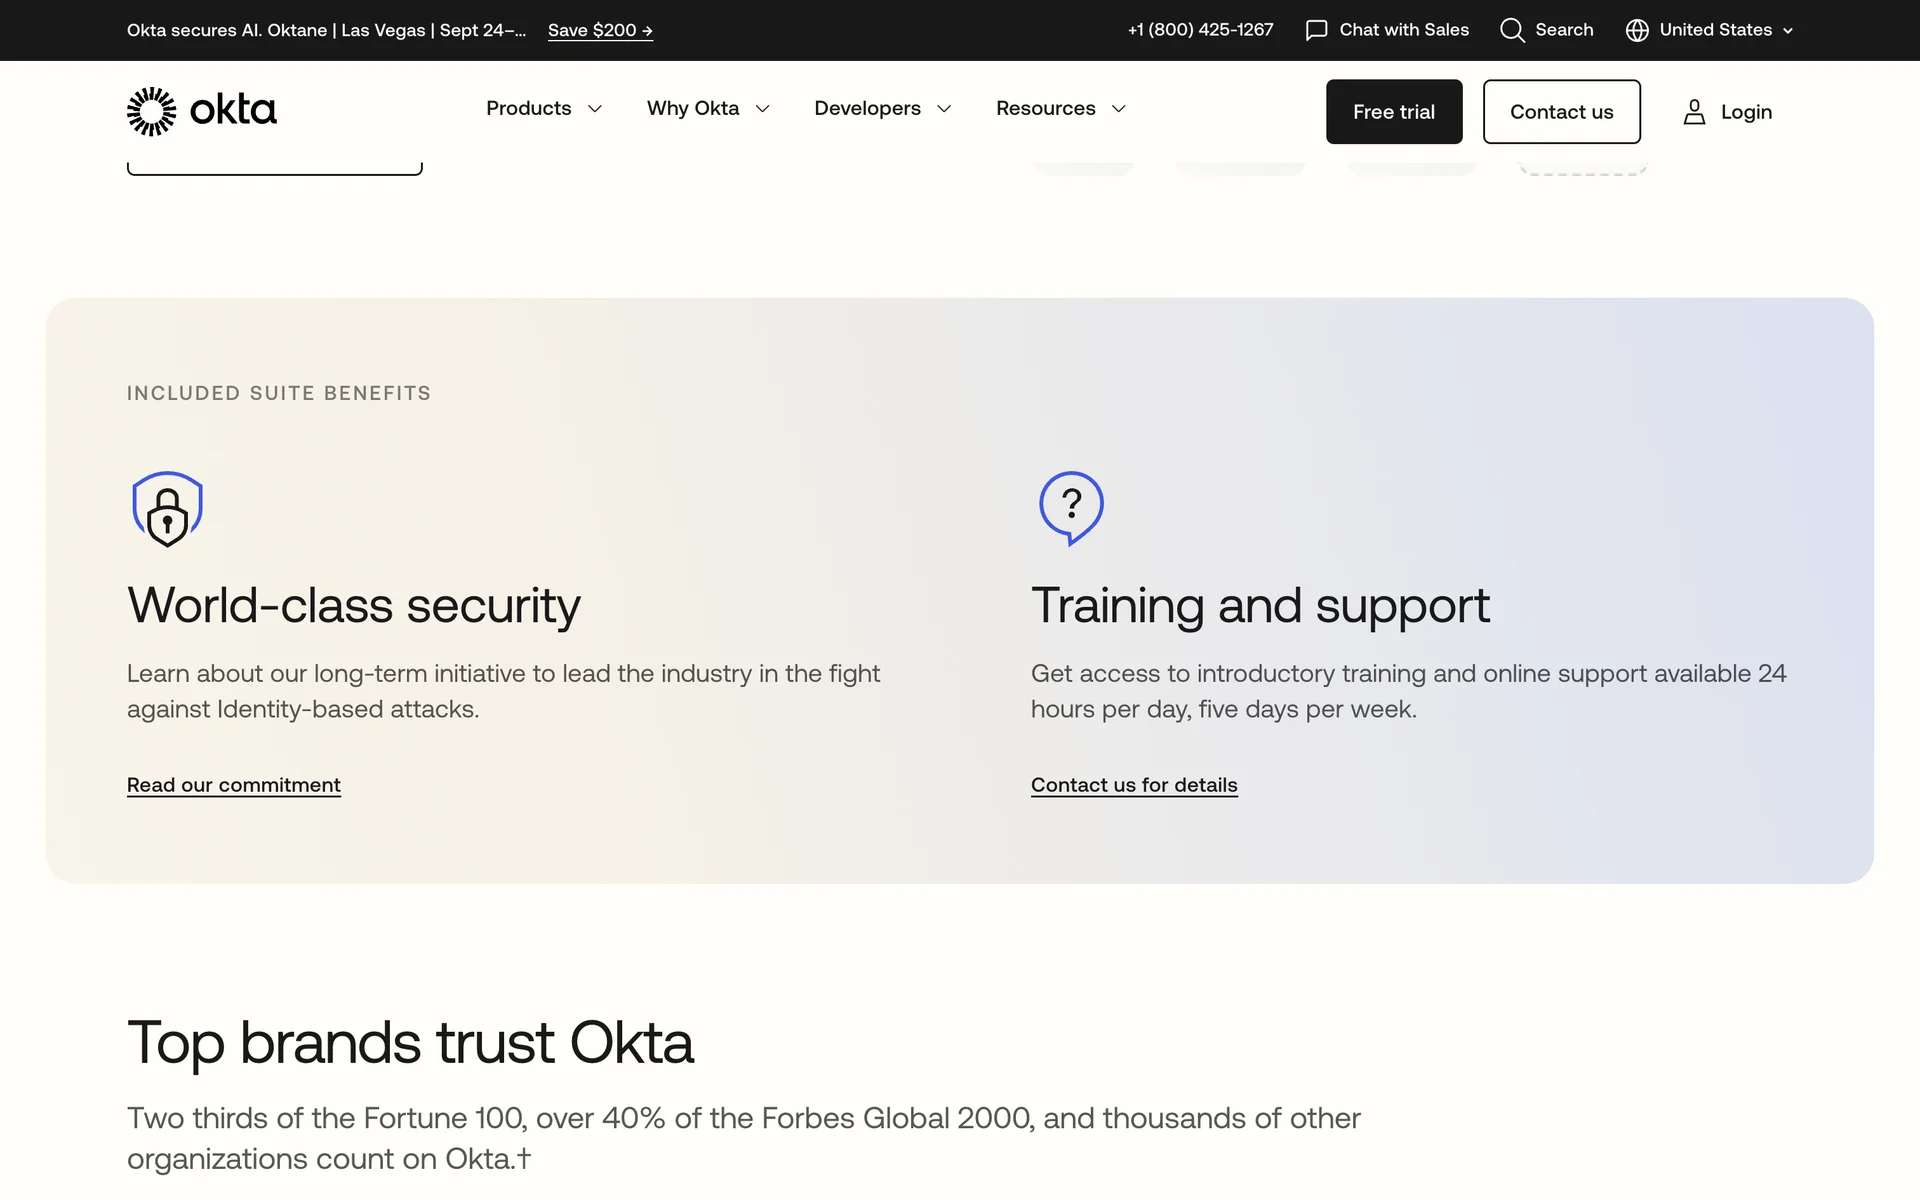This screenshot has width=1920, height=1200.
Task: Follow the Save $200 link
Action: (x=600, y=30)
